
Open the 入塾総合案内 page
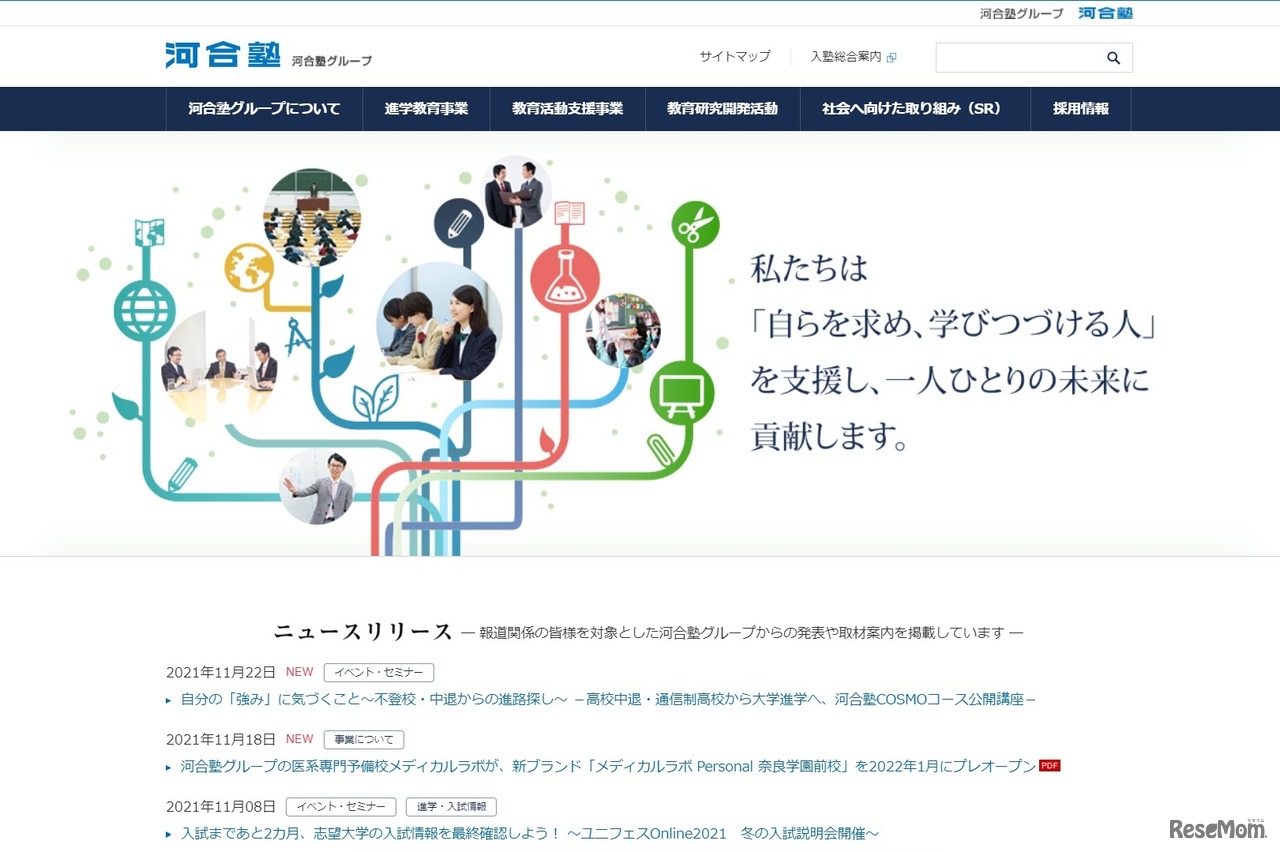pos(845,57)
